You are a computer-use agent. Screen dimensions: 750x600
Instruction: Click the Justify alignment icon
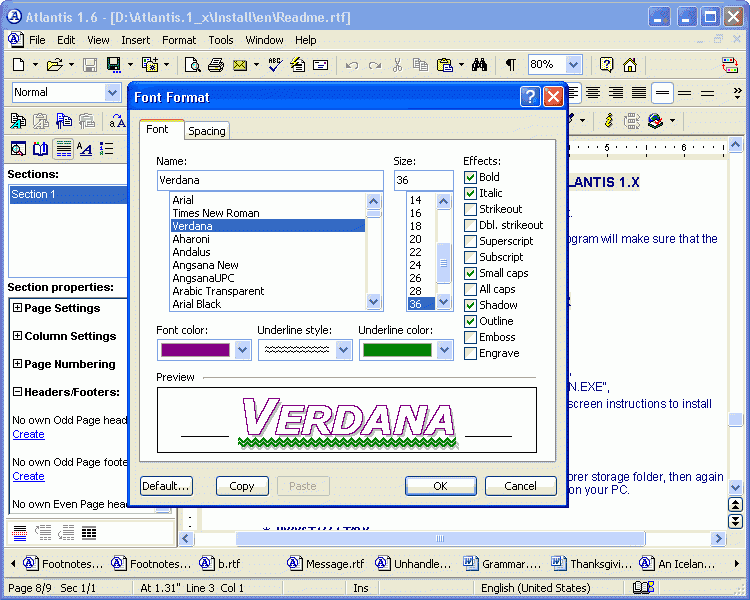(639, 92)
